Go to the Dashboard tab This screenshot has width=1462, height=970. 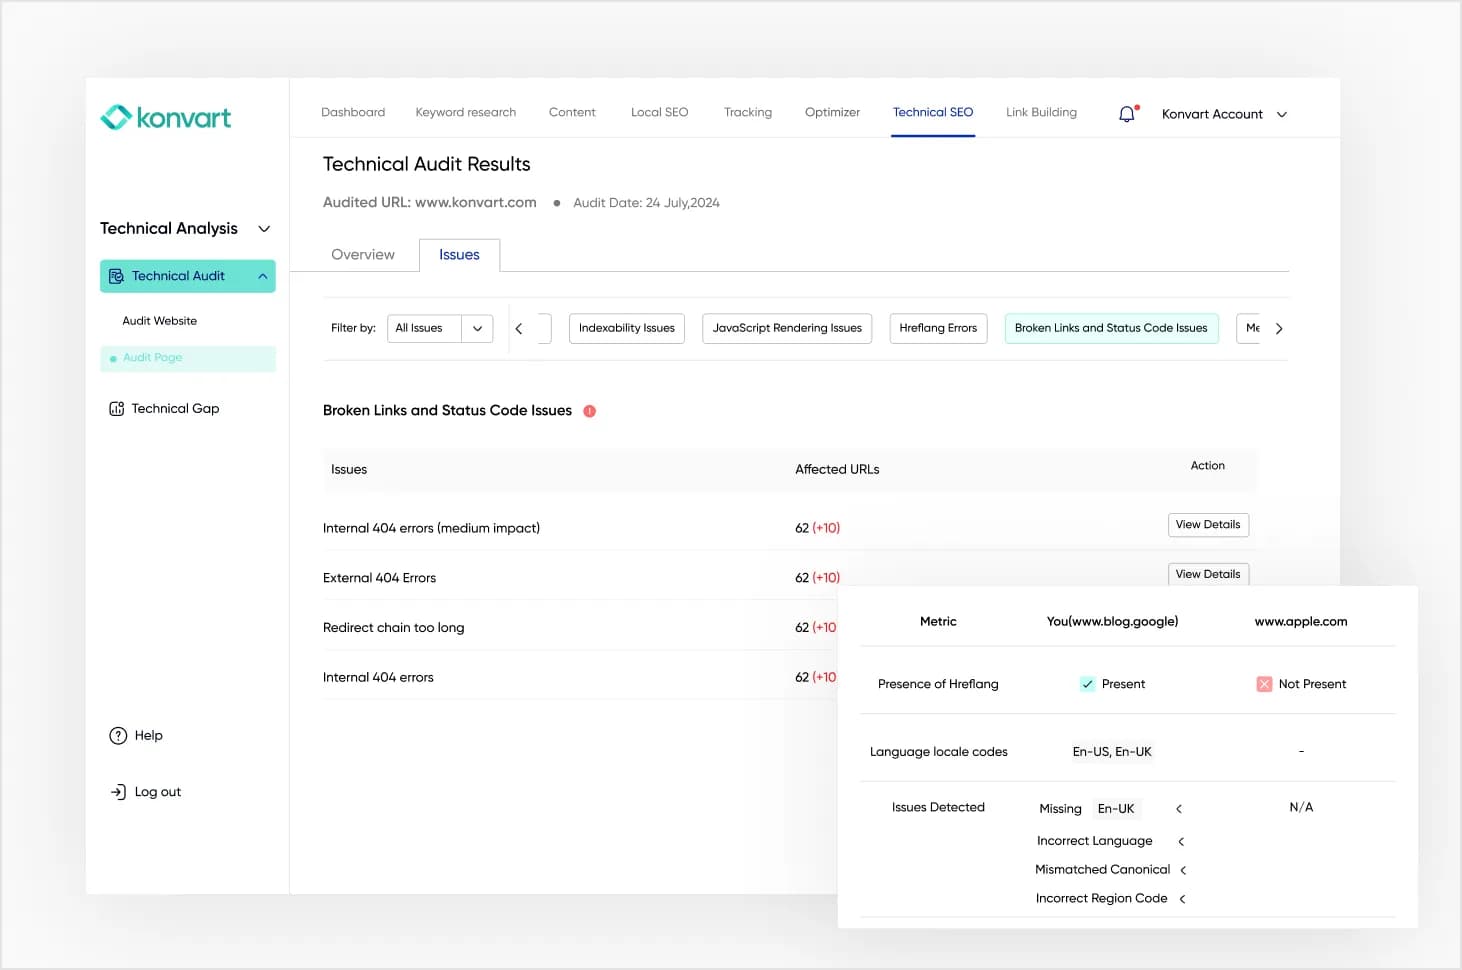coord(353,112)
